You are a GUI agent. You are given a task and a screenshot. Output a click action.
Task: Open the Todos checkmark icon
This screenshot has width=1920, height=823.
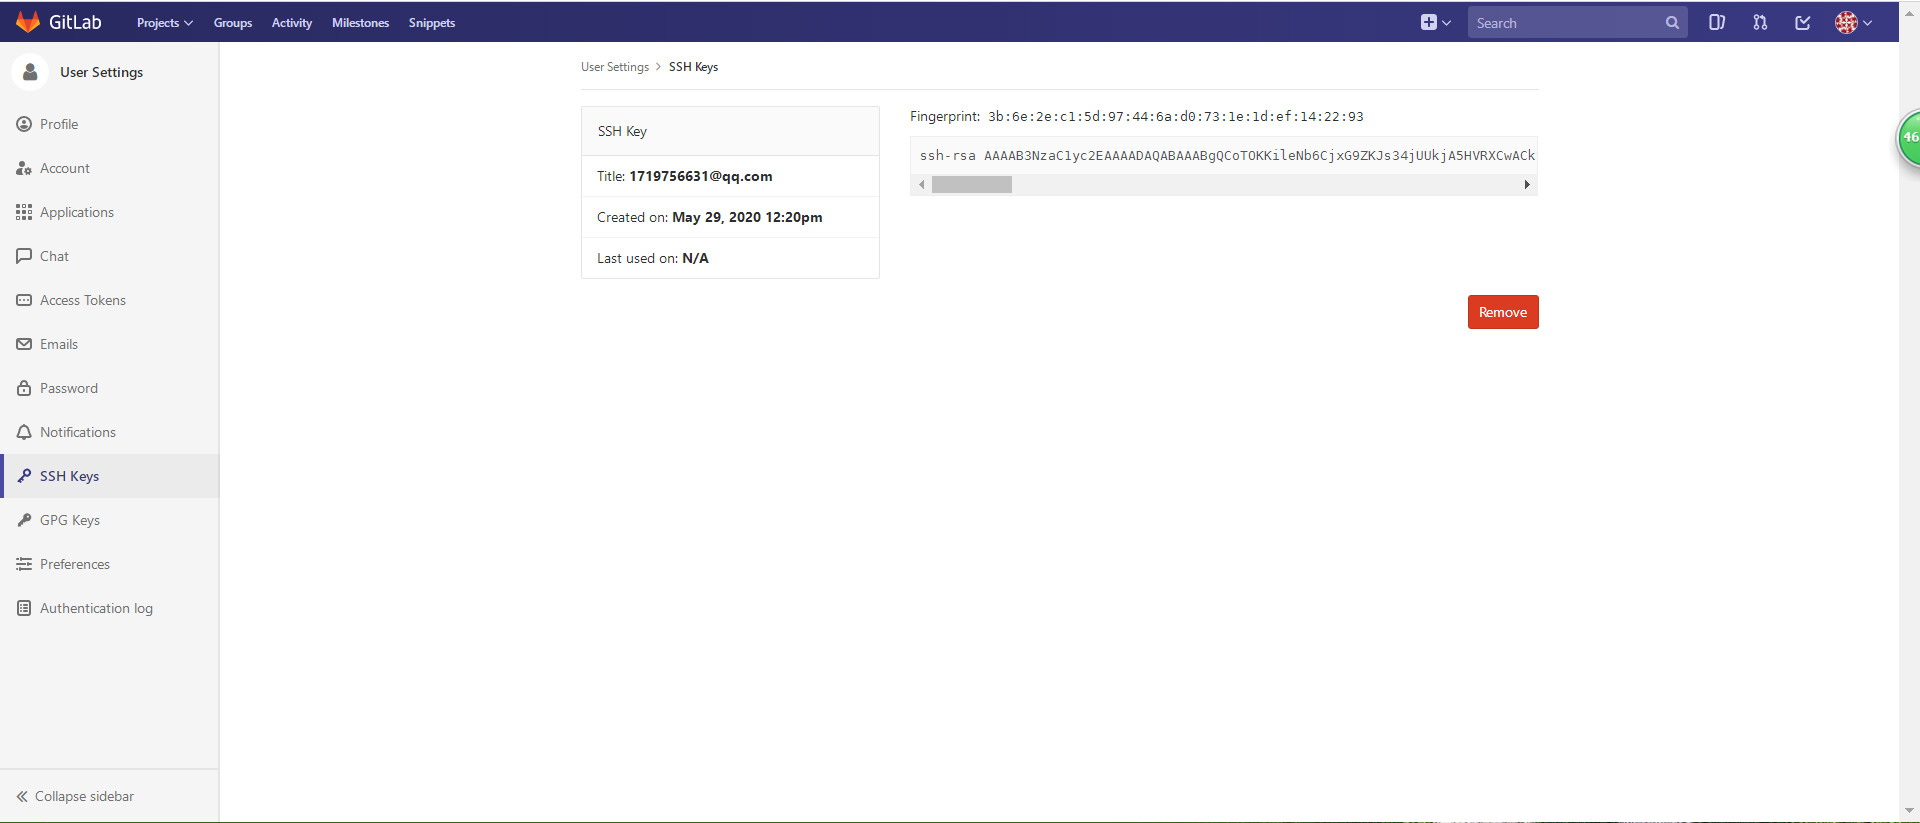tap(1803, 22)
